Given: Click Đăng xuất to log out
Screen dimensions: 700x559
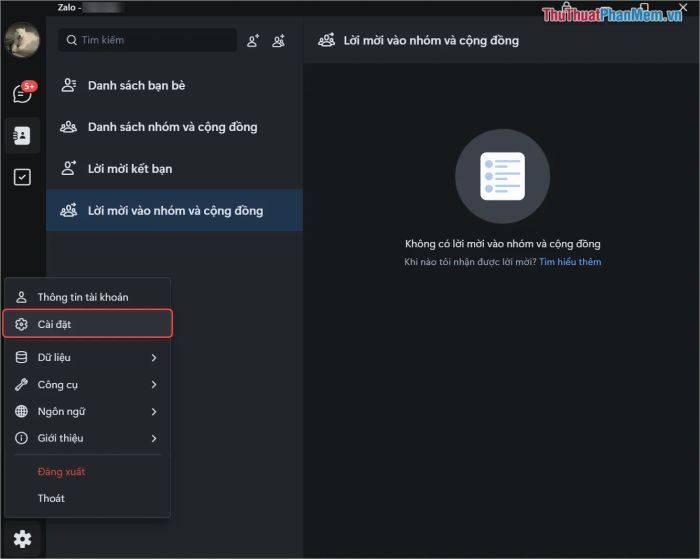Looking at the screenshot, I should (x=61, y=471).
